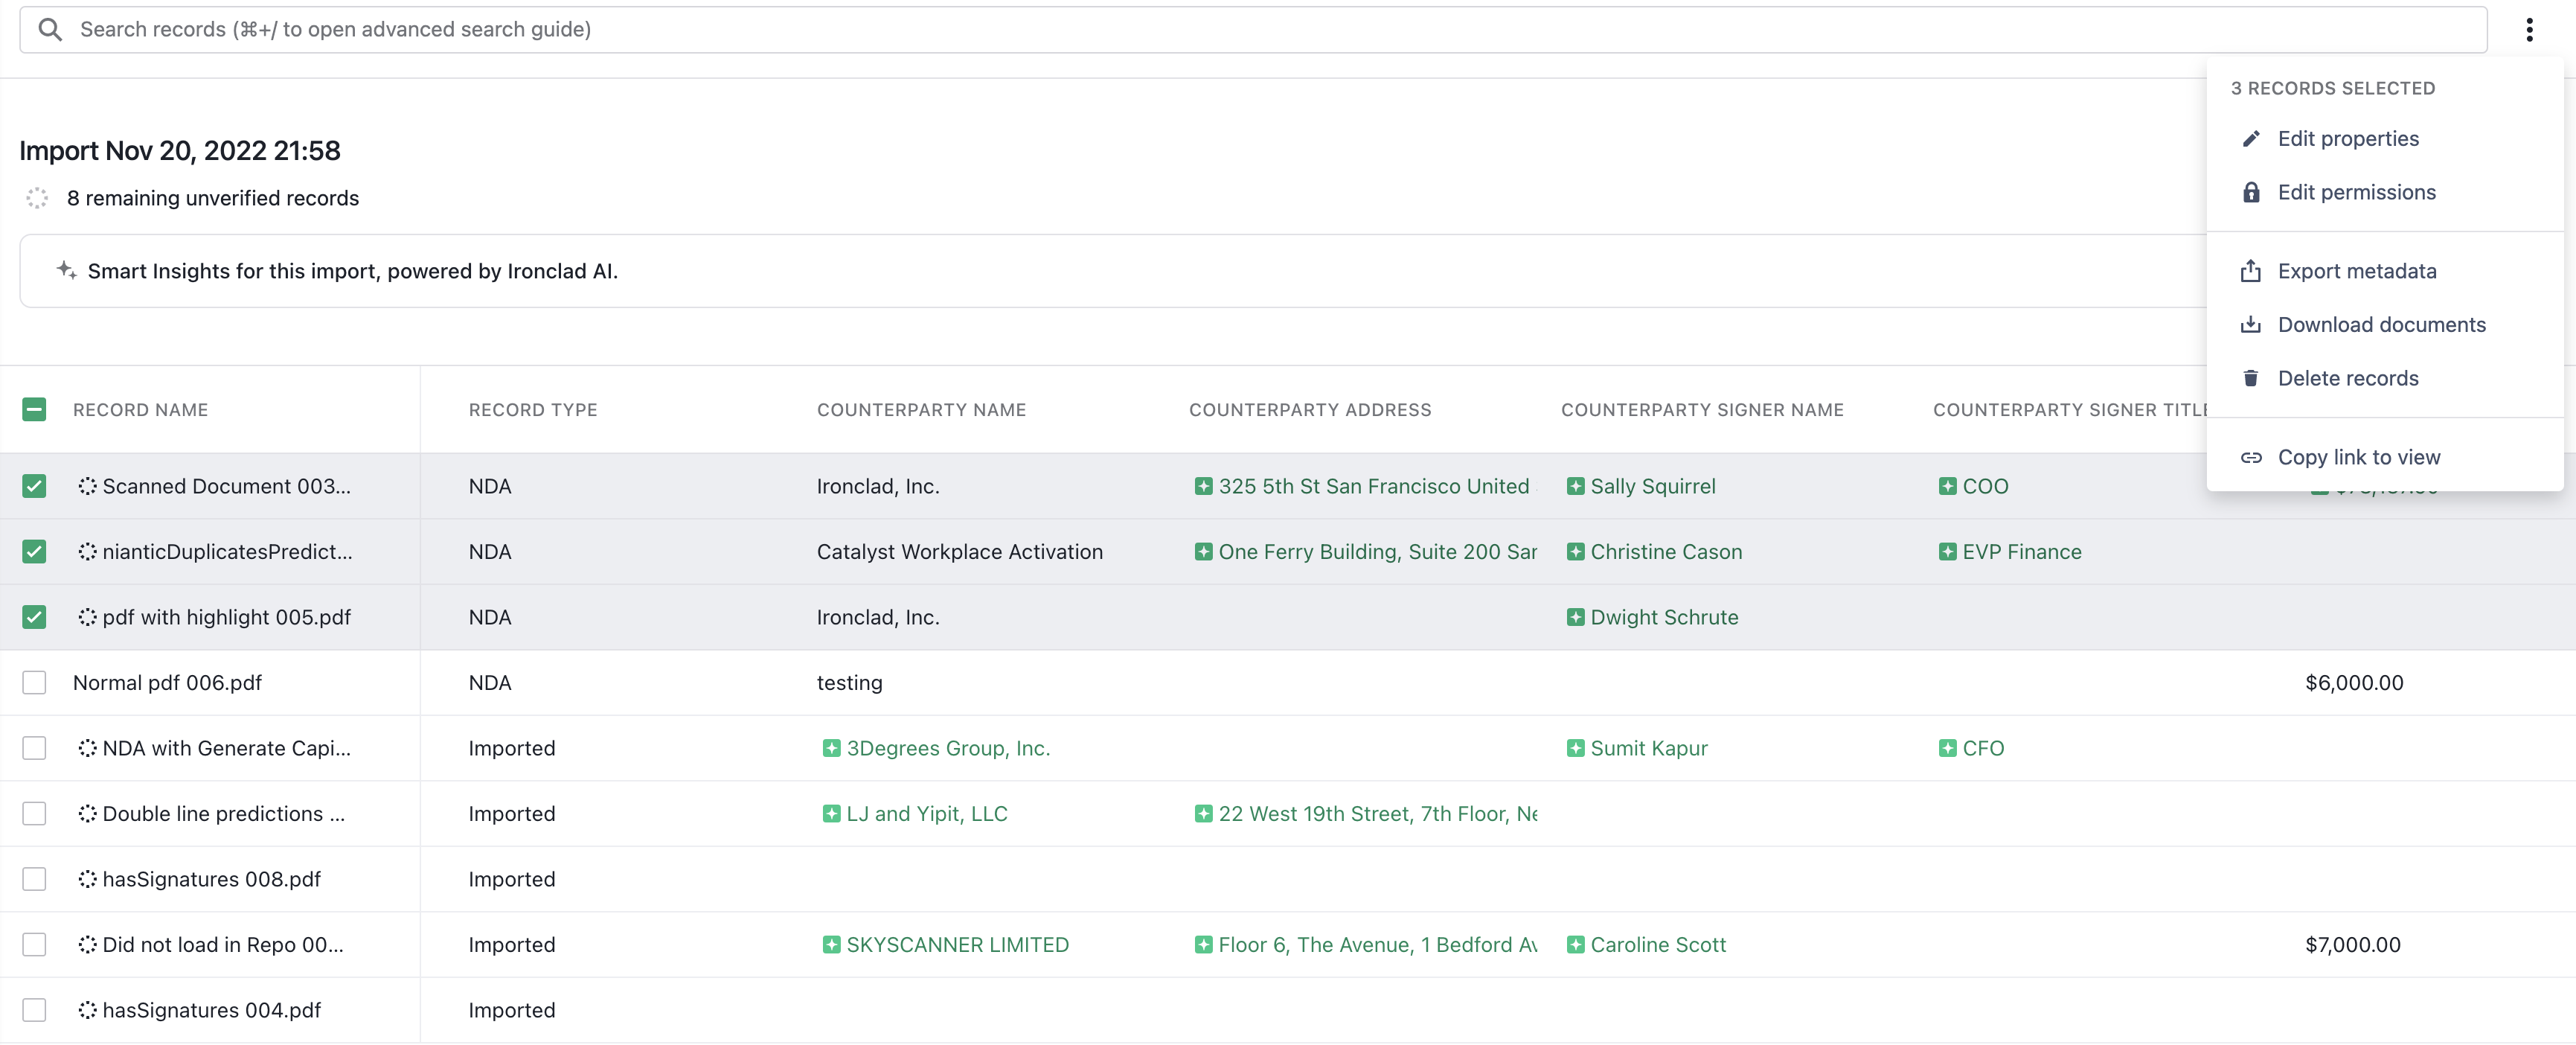Click the green prediction icon beside SKYSCANNER LIMITED

point(831,944)
